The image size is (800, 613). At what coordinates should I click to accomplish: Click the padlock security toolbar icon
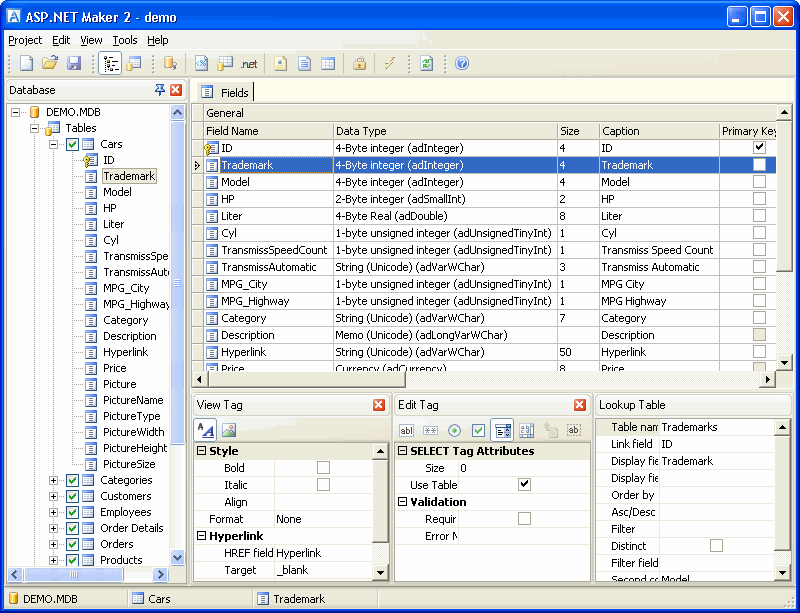click(x=360, y=63)
